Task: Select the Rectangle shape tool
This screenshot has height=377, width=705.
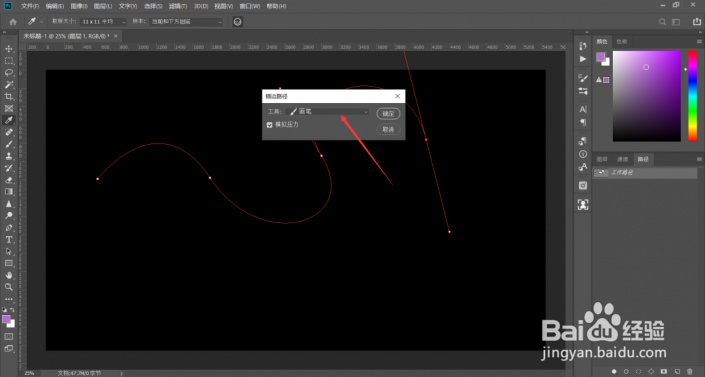Action: coord(9,263)
